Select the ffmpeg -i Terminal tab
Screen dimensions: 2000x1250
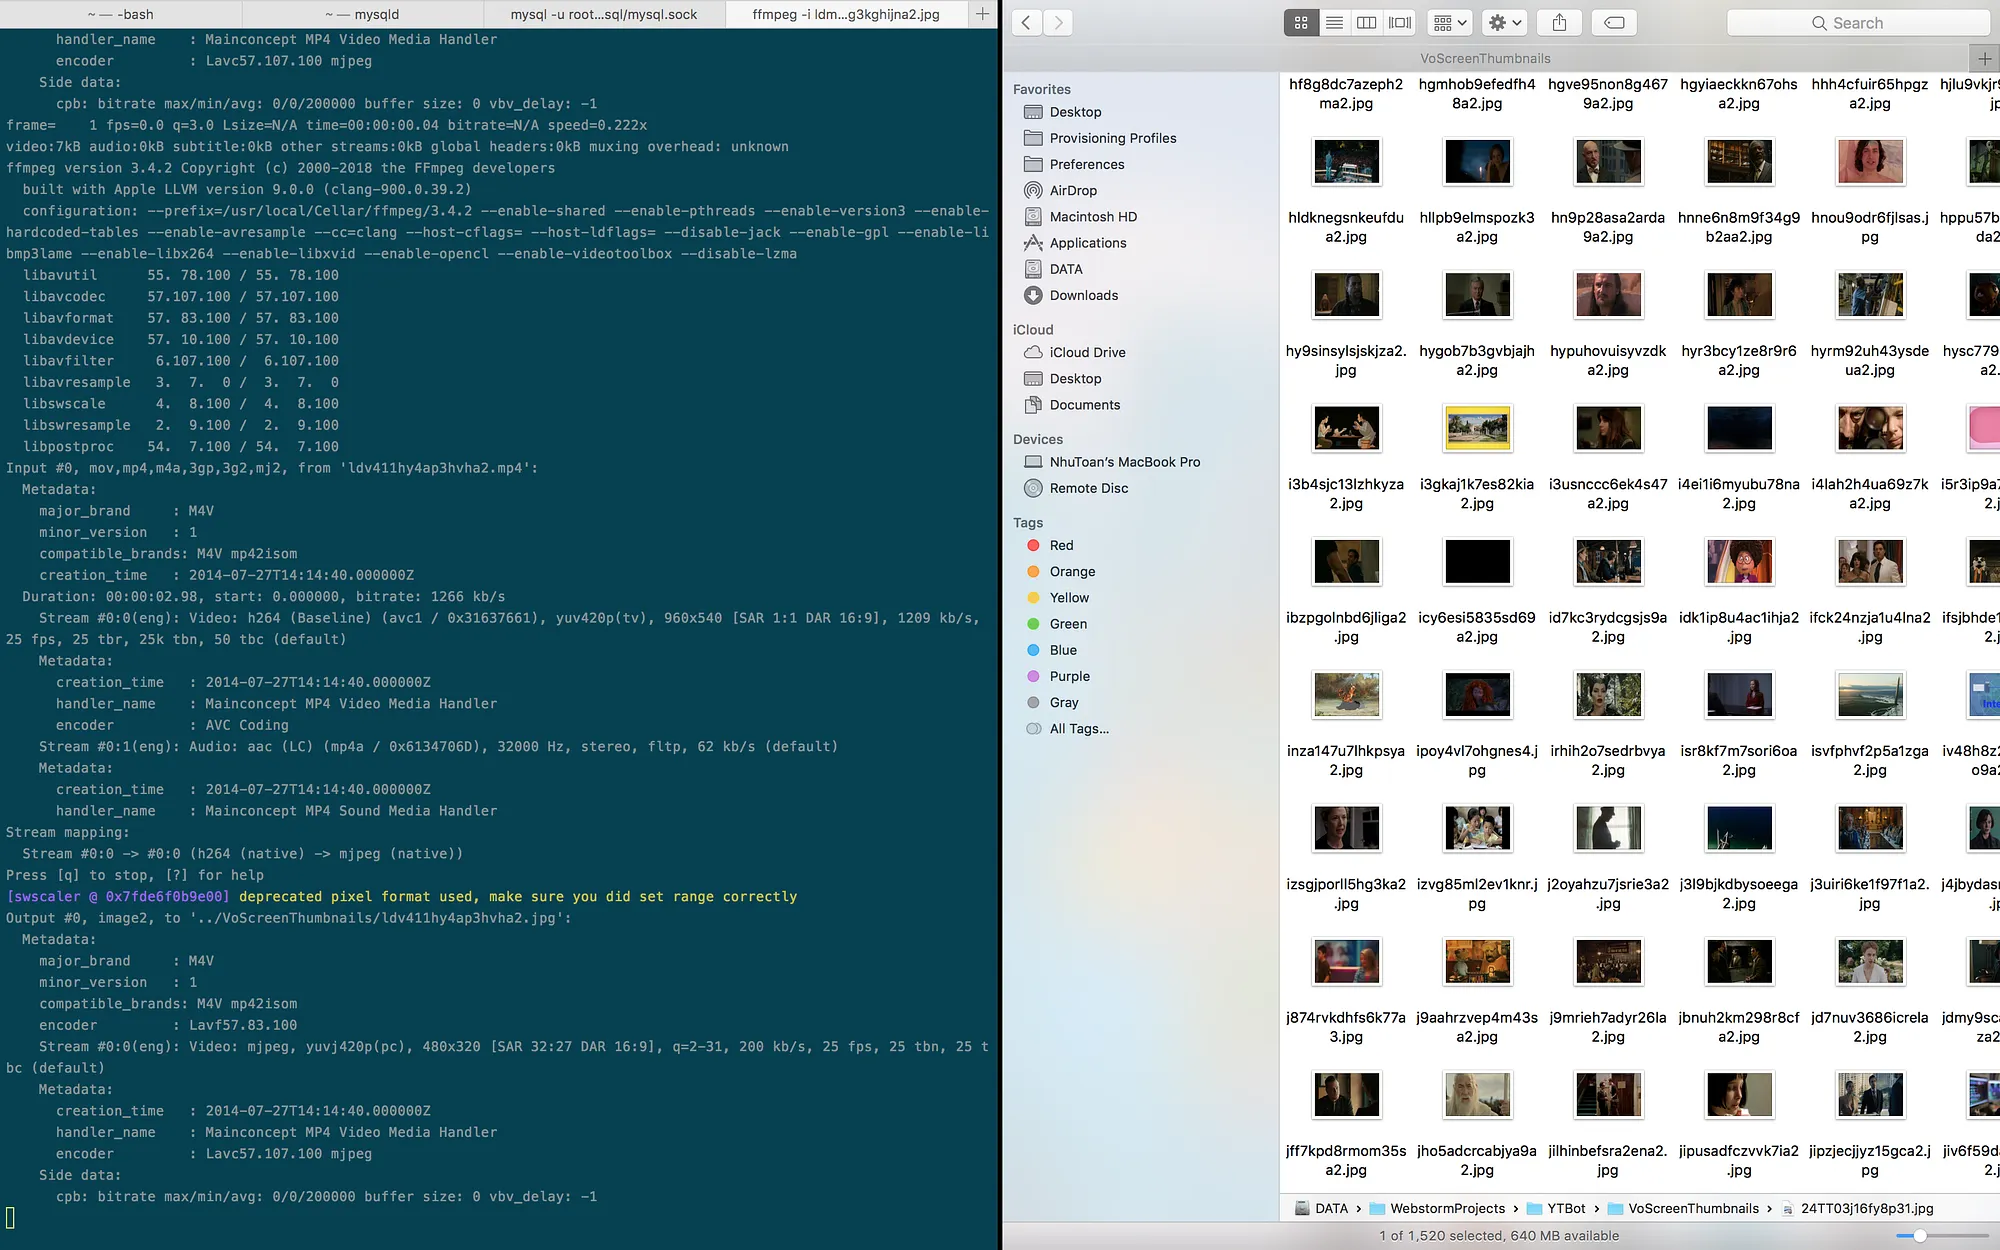[846, 14]
